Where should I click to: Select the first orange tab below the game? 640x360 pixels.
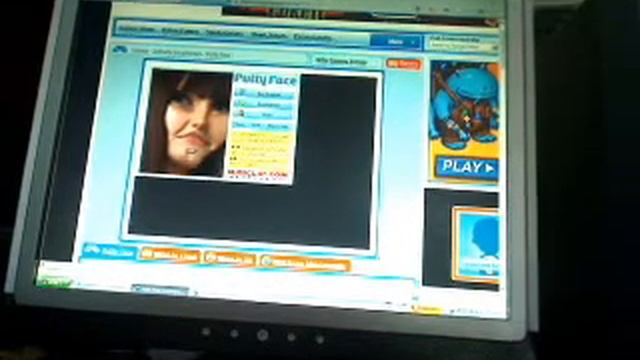170,256
